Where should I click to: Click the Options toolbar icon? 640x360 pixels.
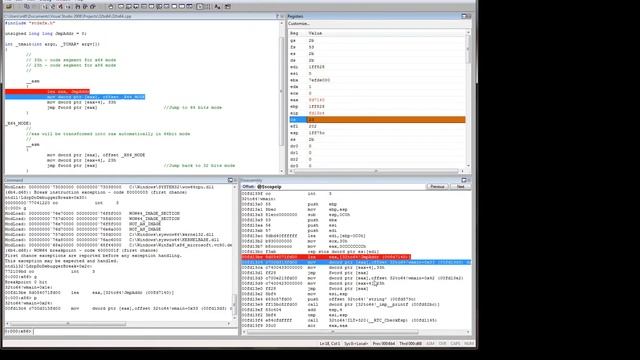[227, 7]
